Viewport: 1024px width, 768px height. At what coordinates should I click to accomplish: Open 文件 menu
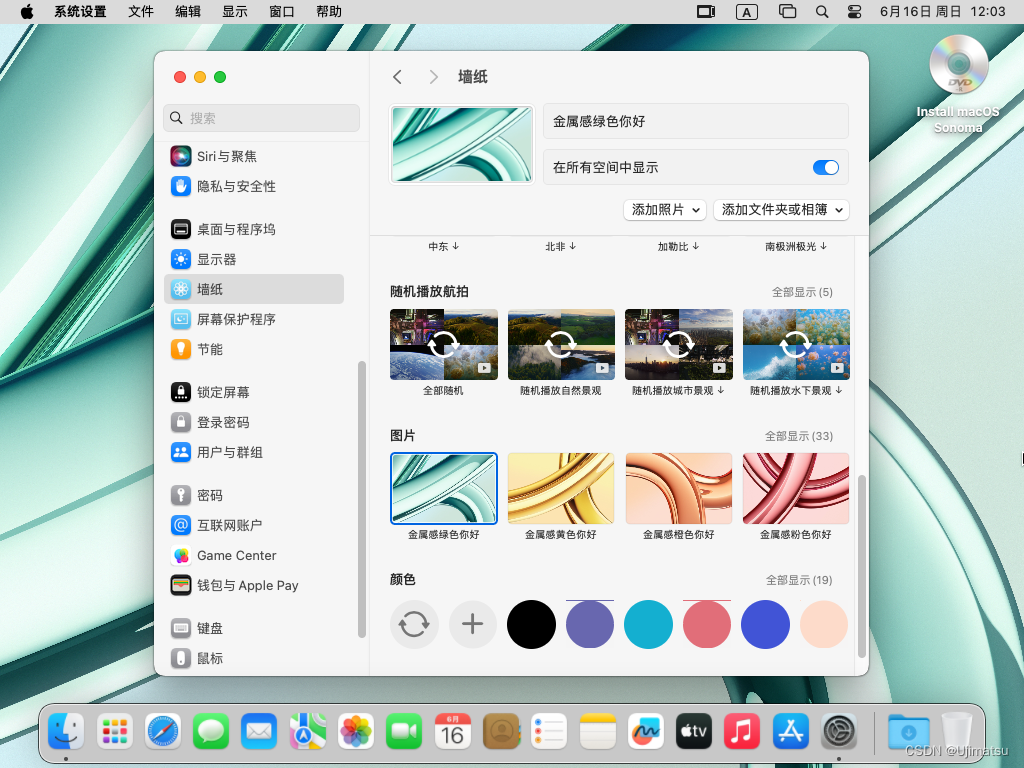pyautogui.click(x=141, y=12)
